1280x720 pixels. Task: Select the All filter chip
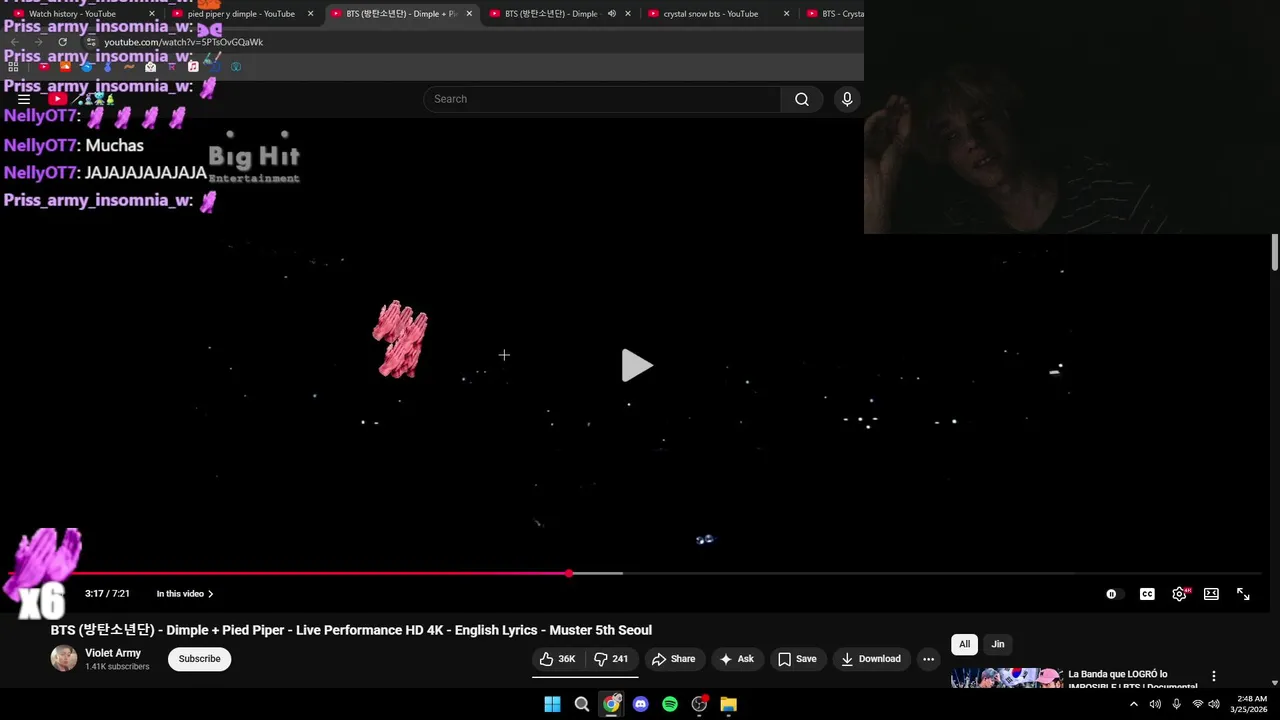(964, 644)
